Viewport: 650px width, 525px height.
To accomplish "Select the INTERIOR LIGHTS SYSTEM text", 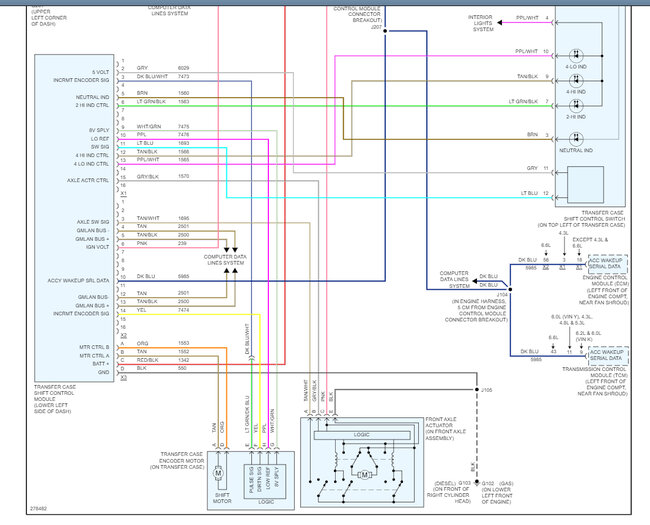I will tap(481, 23).
